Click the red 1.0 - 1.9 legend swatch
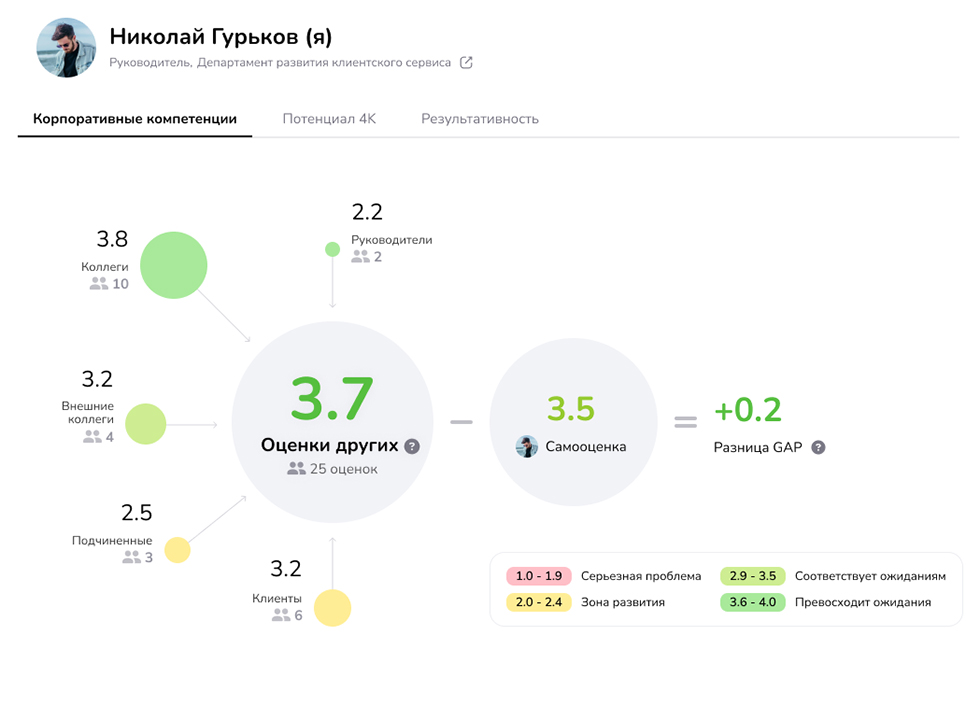Screen dimensions: 980x719 tap(538, 576)
